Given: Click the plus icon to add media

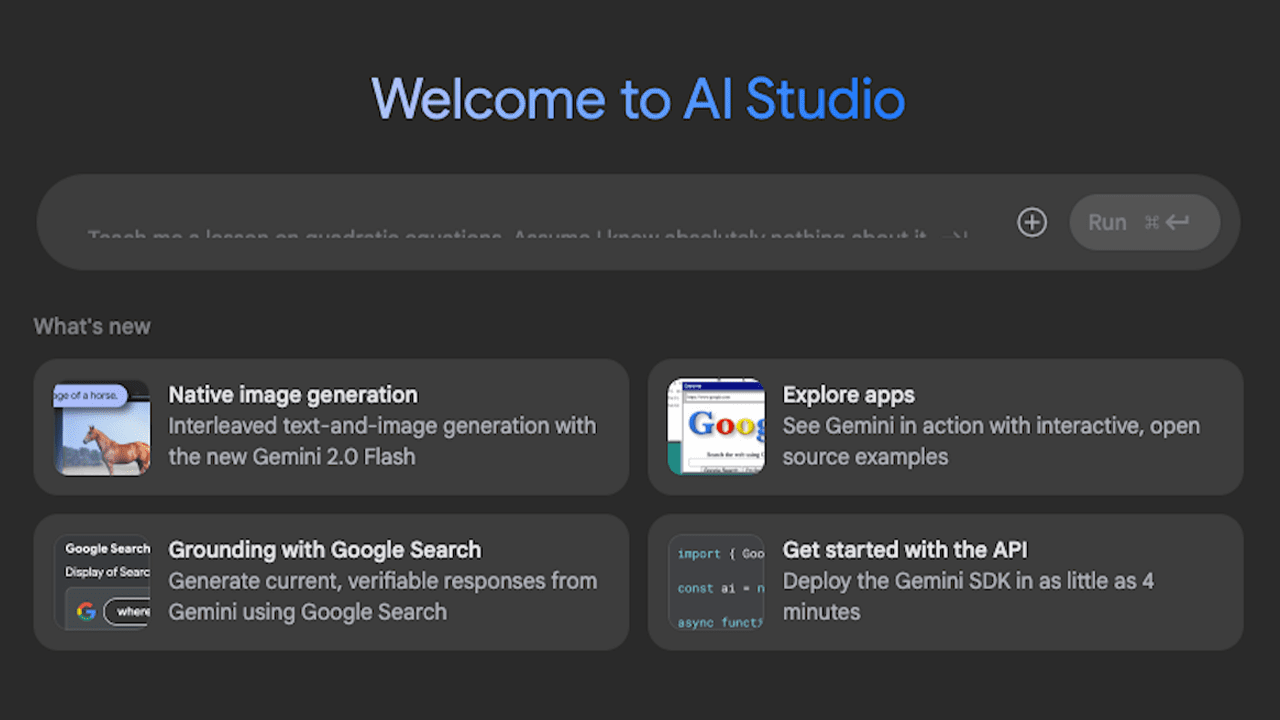Looking at the screenshot, I should (1032, 222).
